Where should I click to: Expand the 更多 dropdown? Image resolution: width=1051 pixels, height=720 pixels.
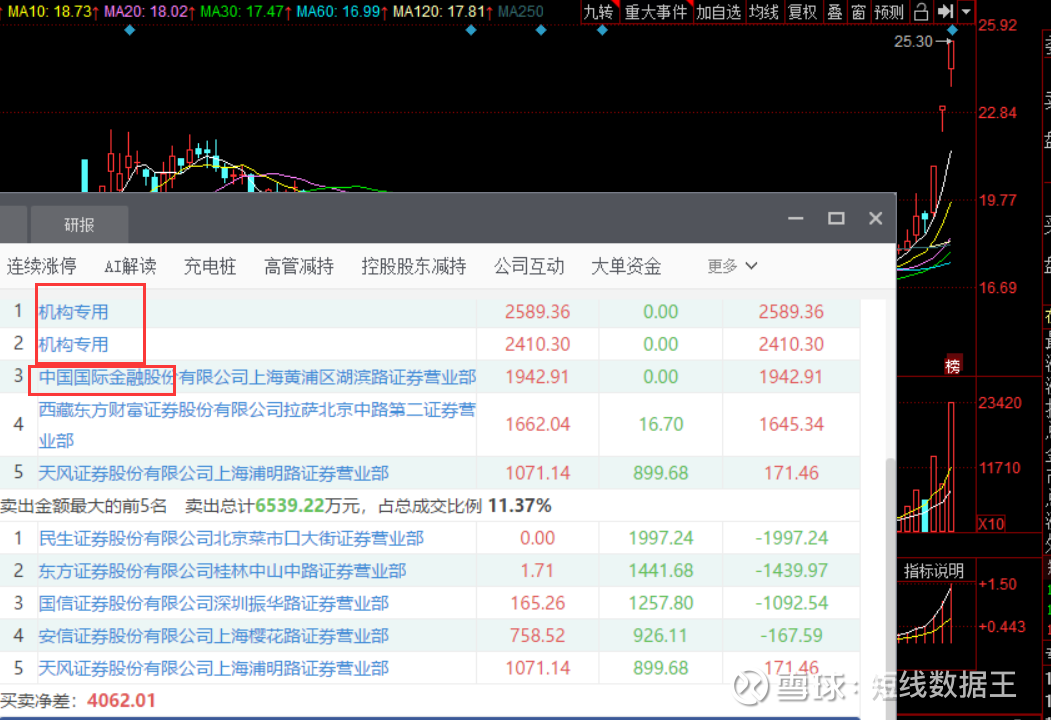732,266
